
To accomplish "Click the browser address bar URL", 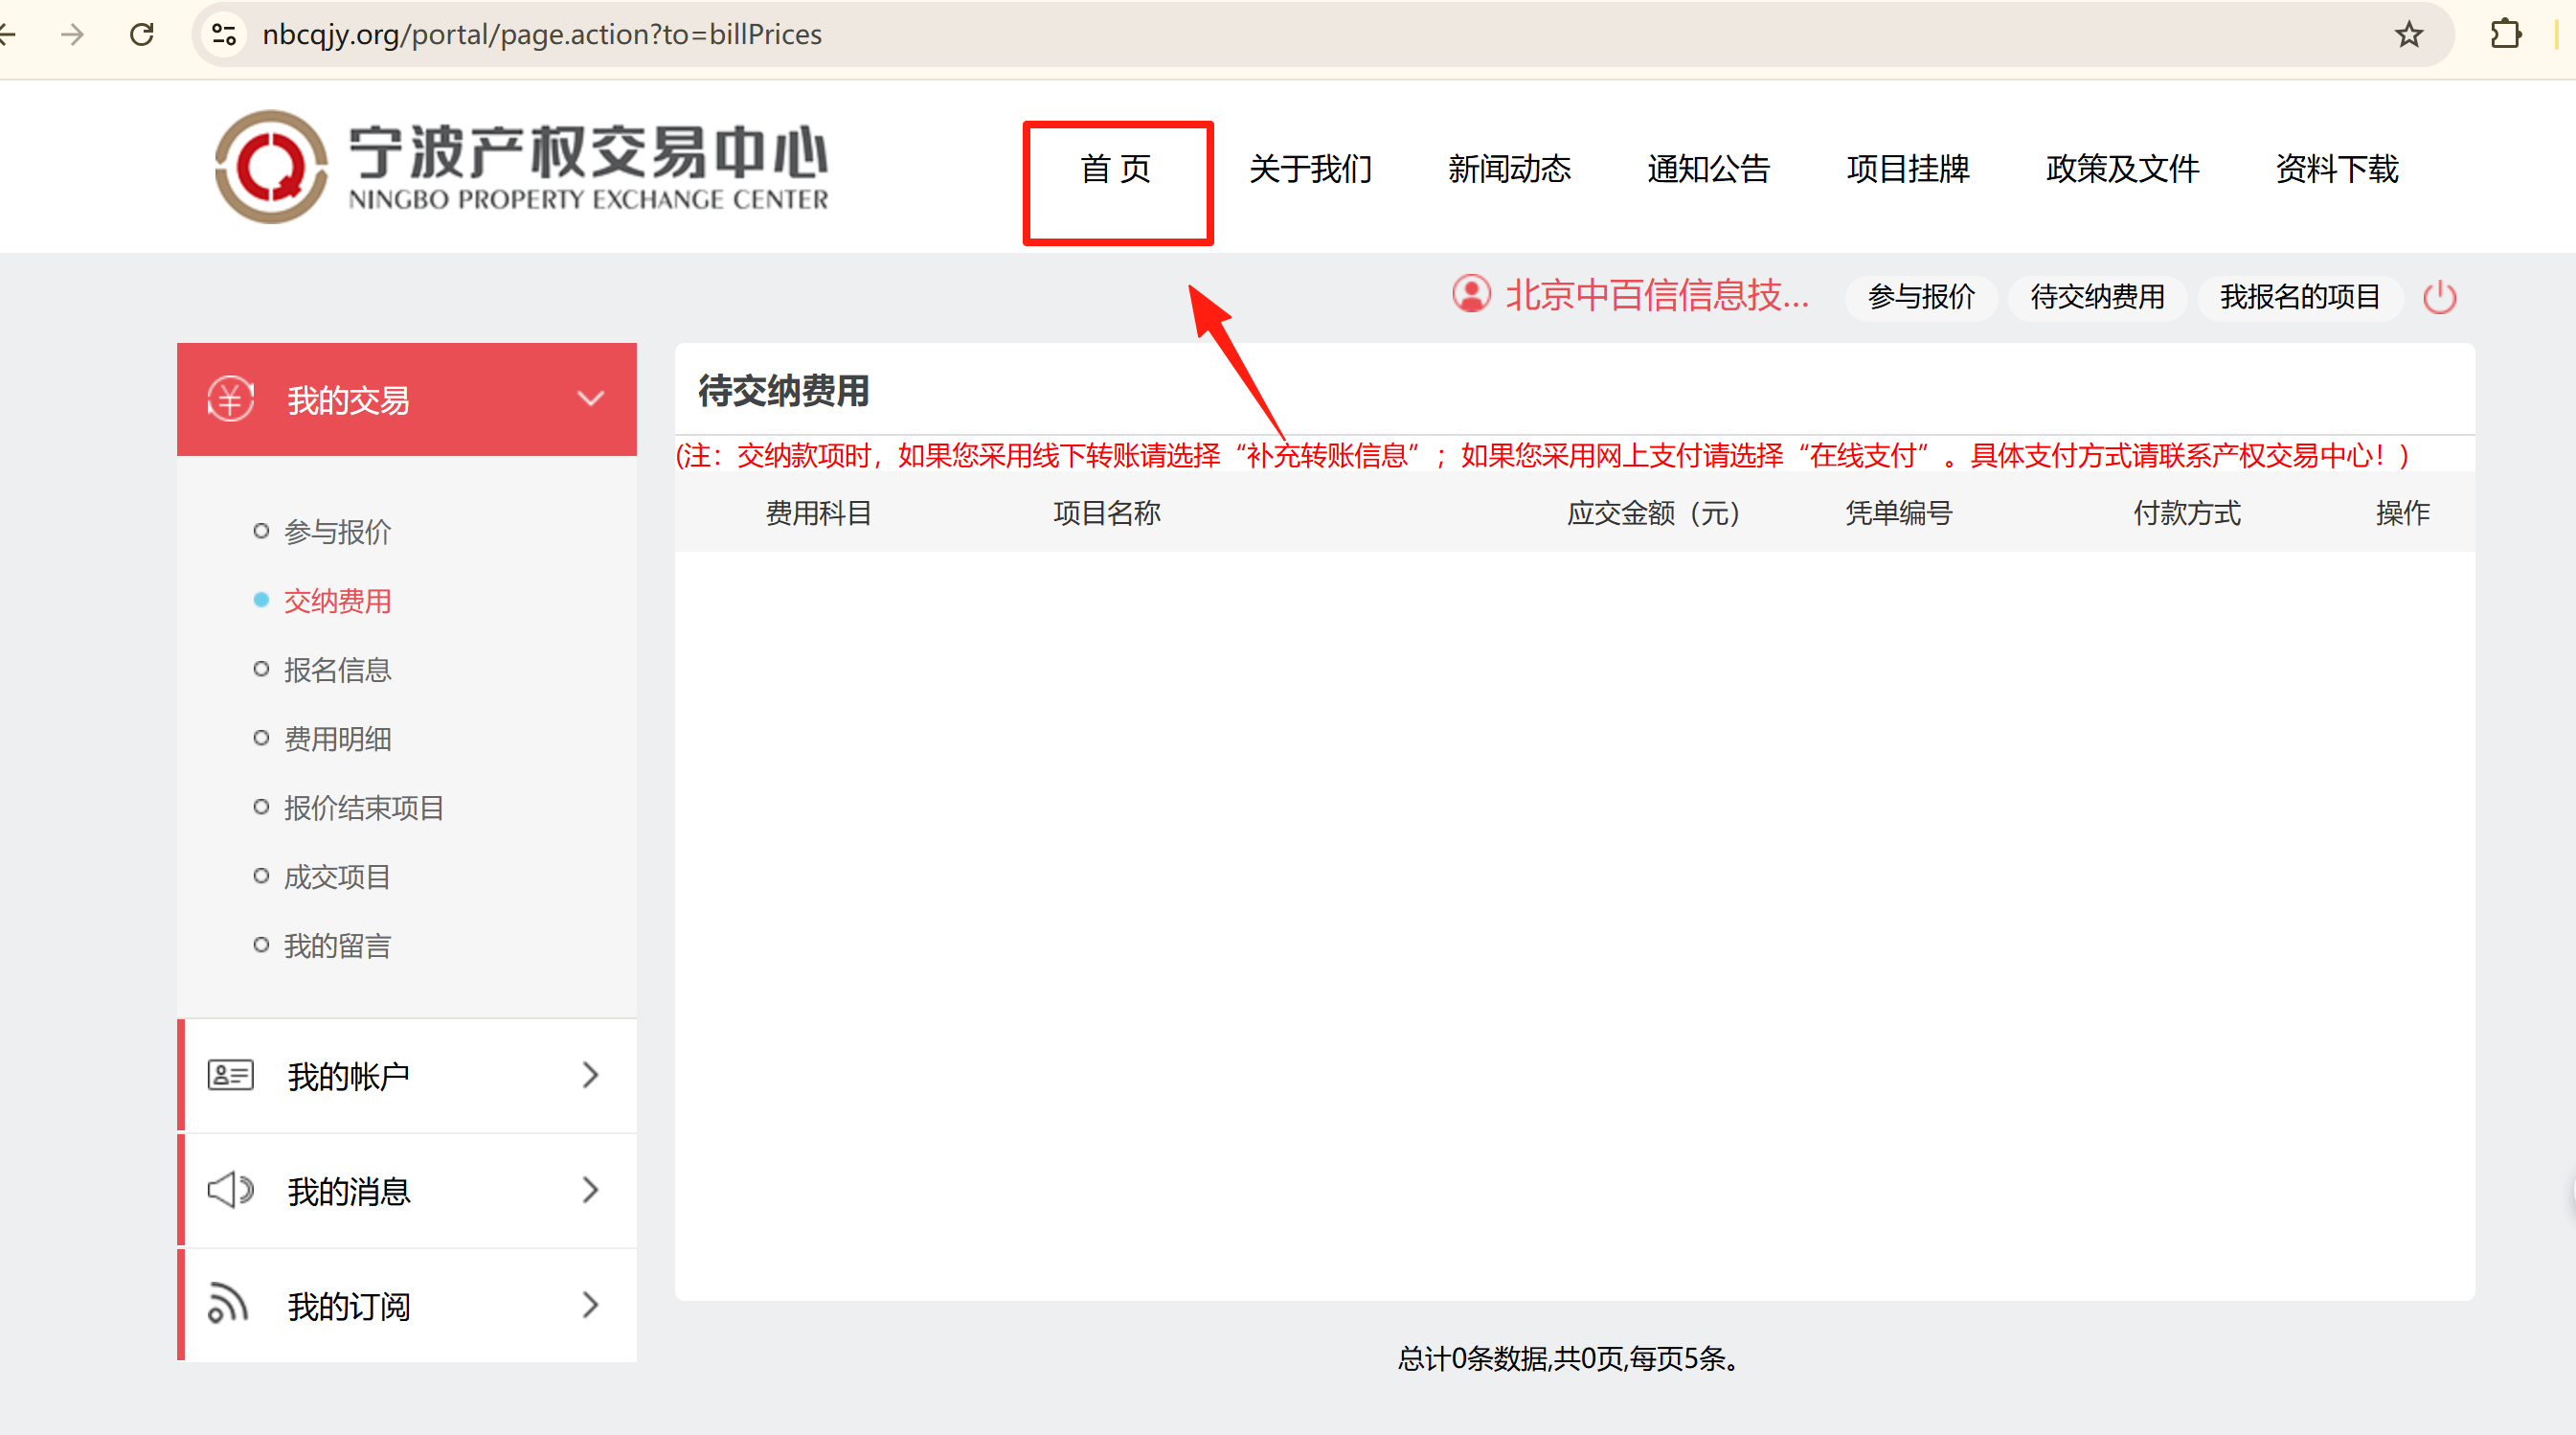I will (x=541, y=35).
